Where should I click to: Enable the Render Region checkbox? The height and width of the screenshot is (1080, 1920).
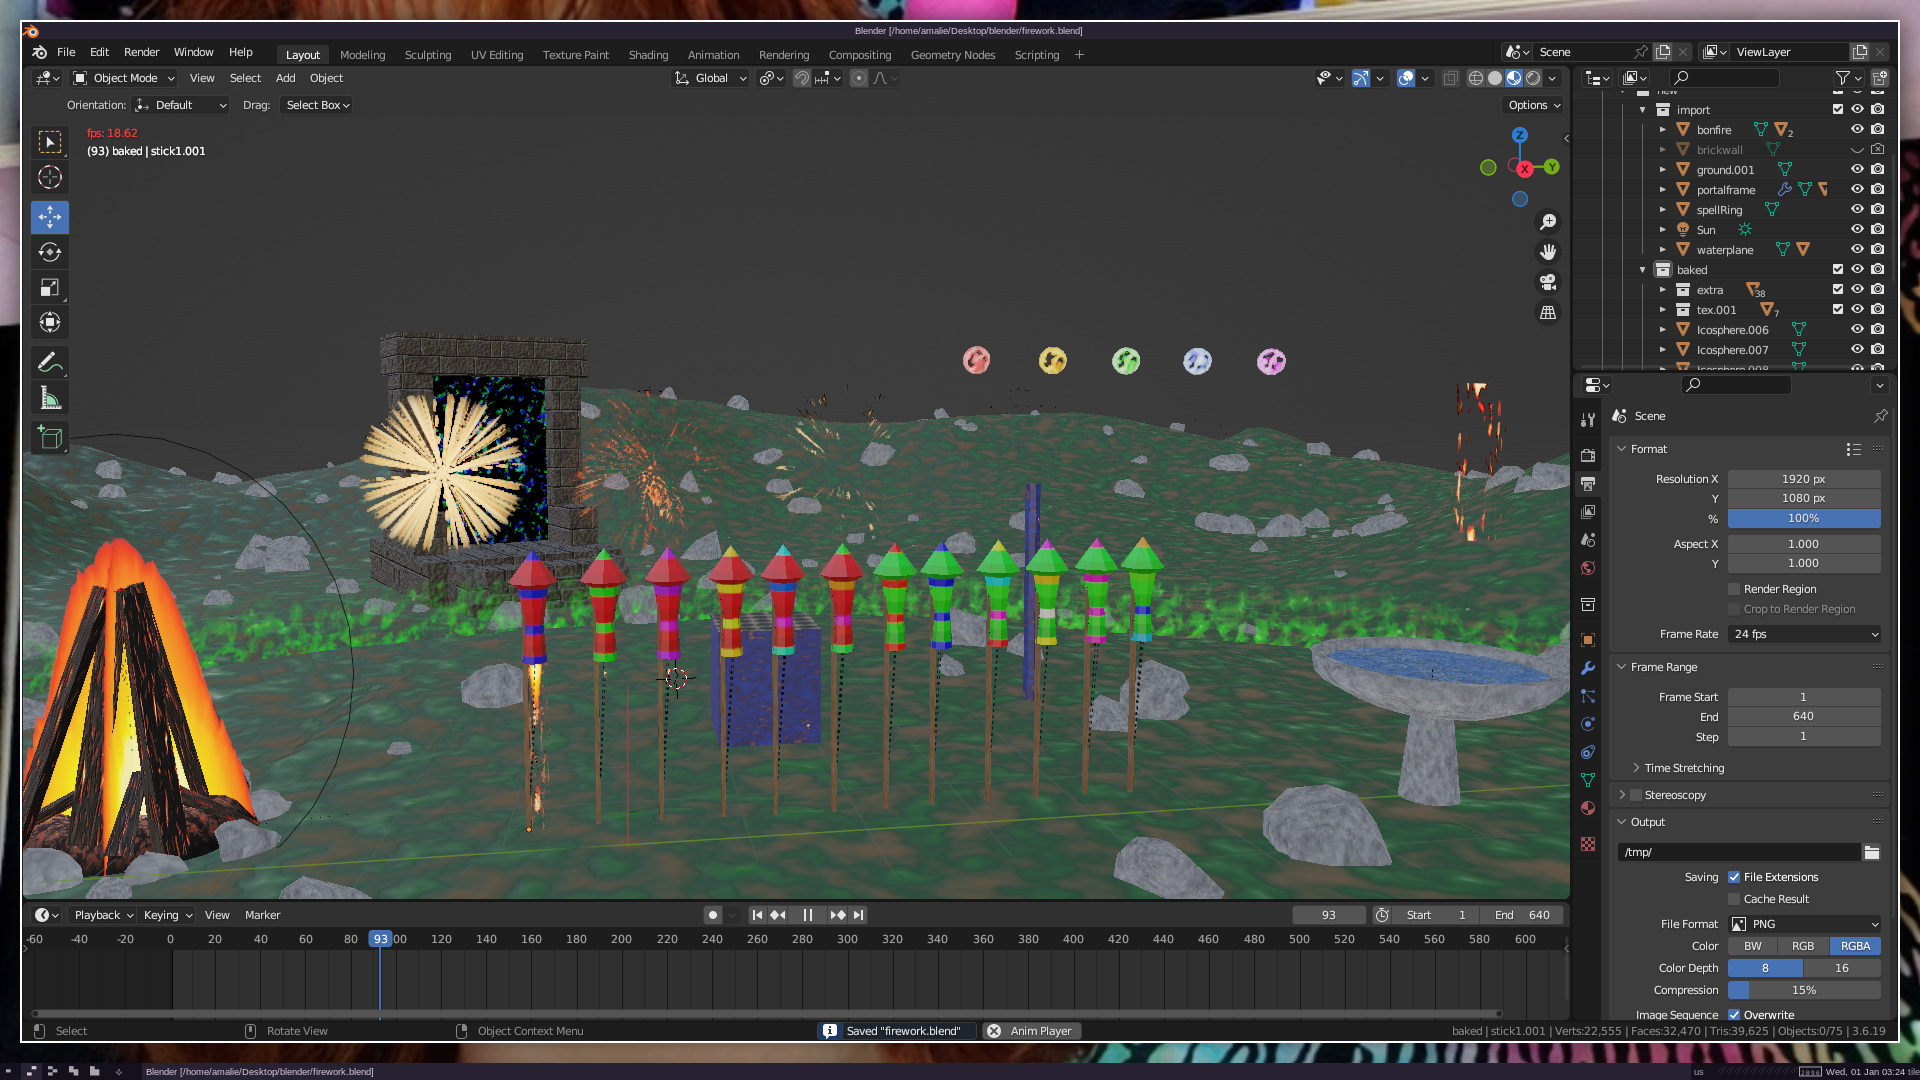pos(1734,589)
